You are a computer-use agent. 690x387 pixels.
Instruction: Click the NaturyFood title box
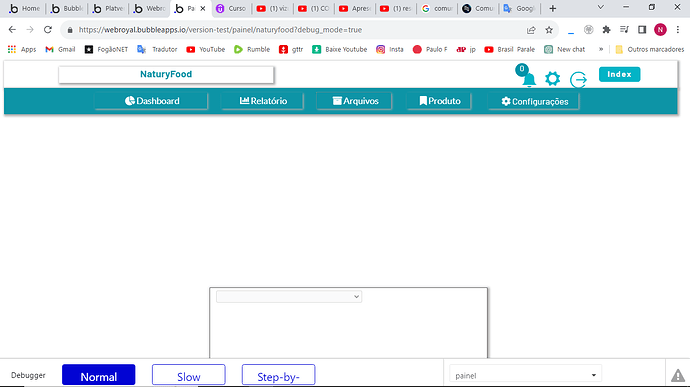click(x=166, y=74)
